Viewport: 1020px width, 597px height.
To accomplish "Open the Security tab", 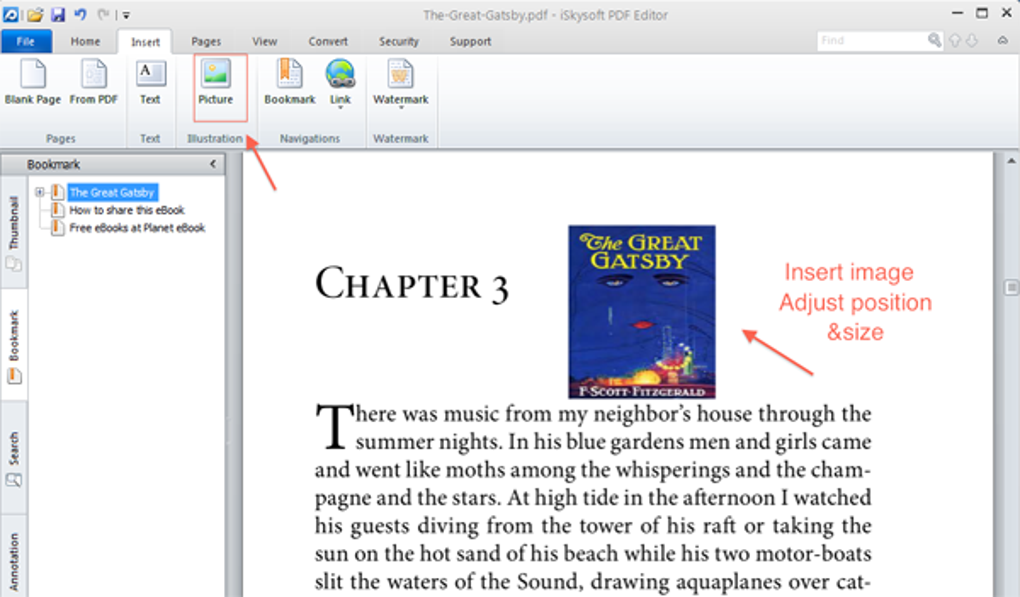I will point(399,41).
